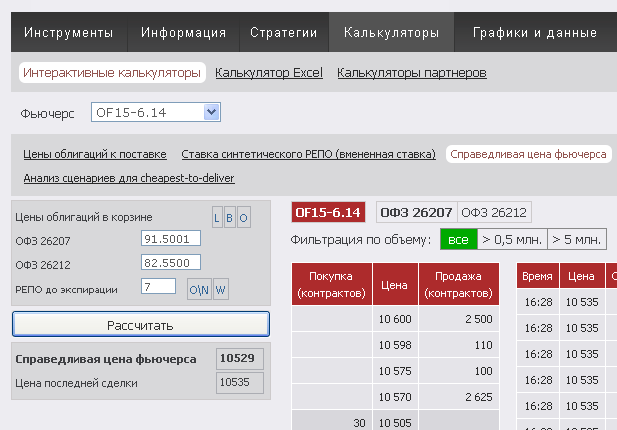Open Анализ сценариев для cheapest-to-deliver
617x430 pixels.
coord(129,178)
